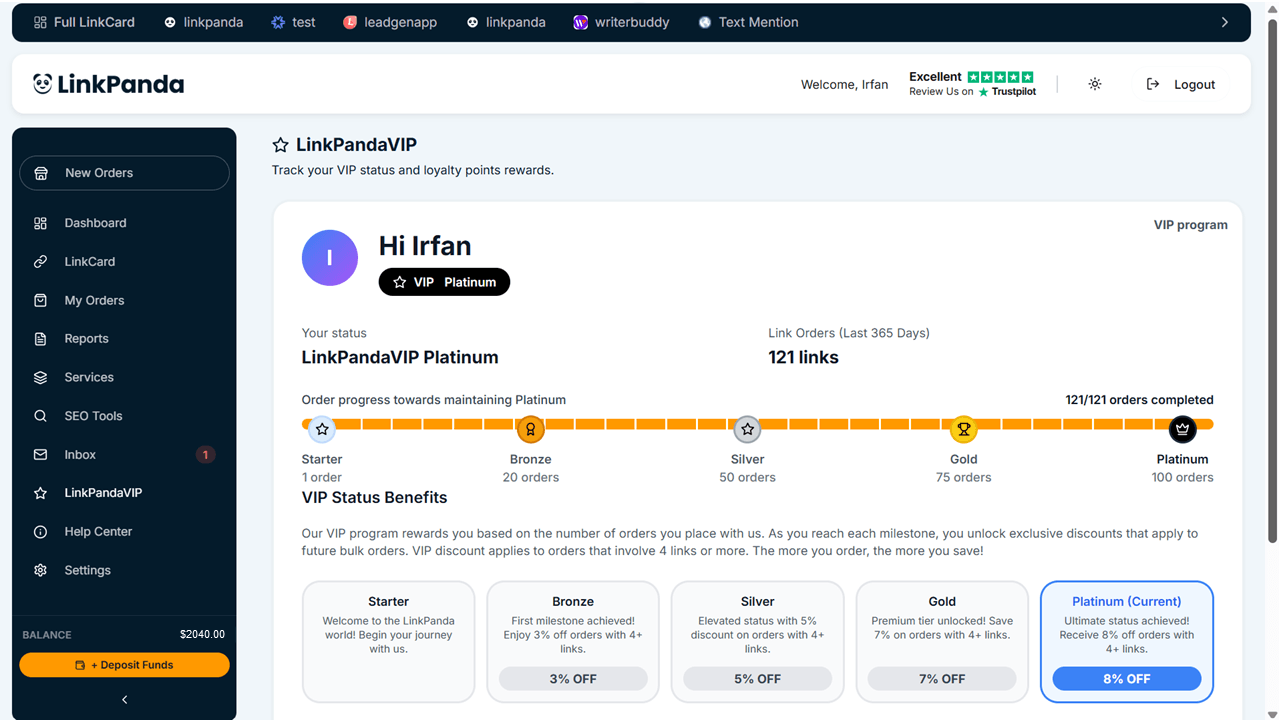Click the LinkPandaVIP star icon in sidebar

tap(40, 493)
